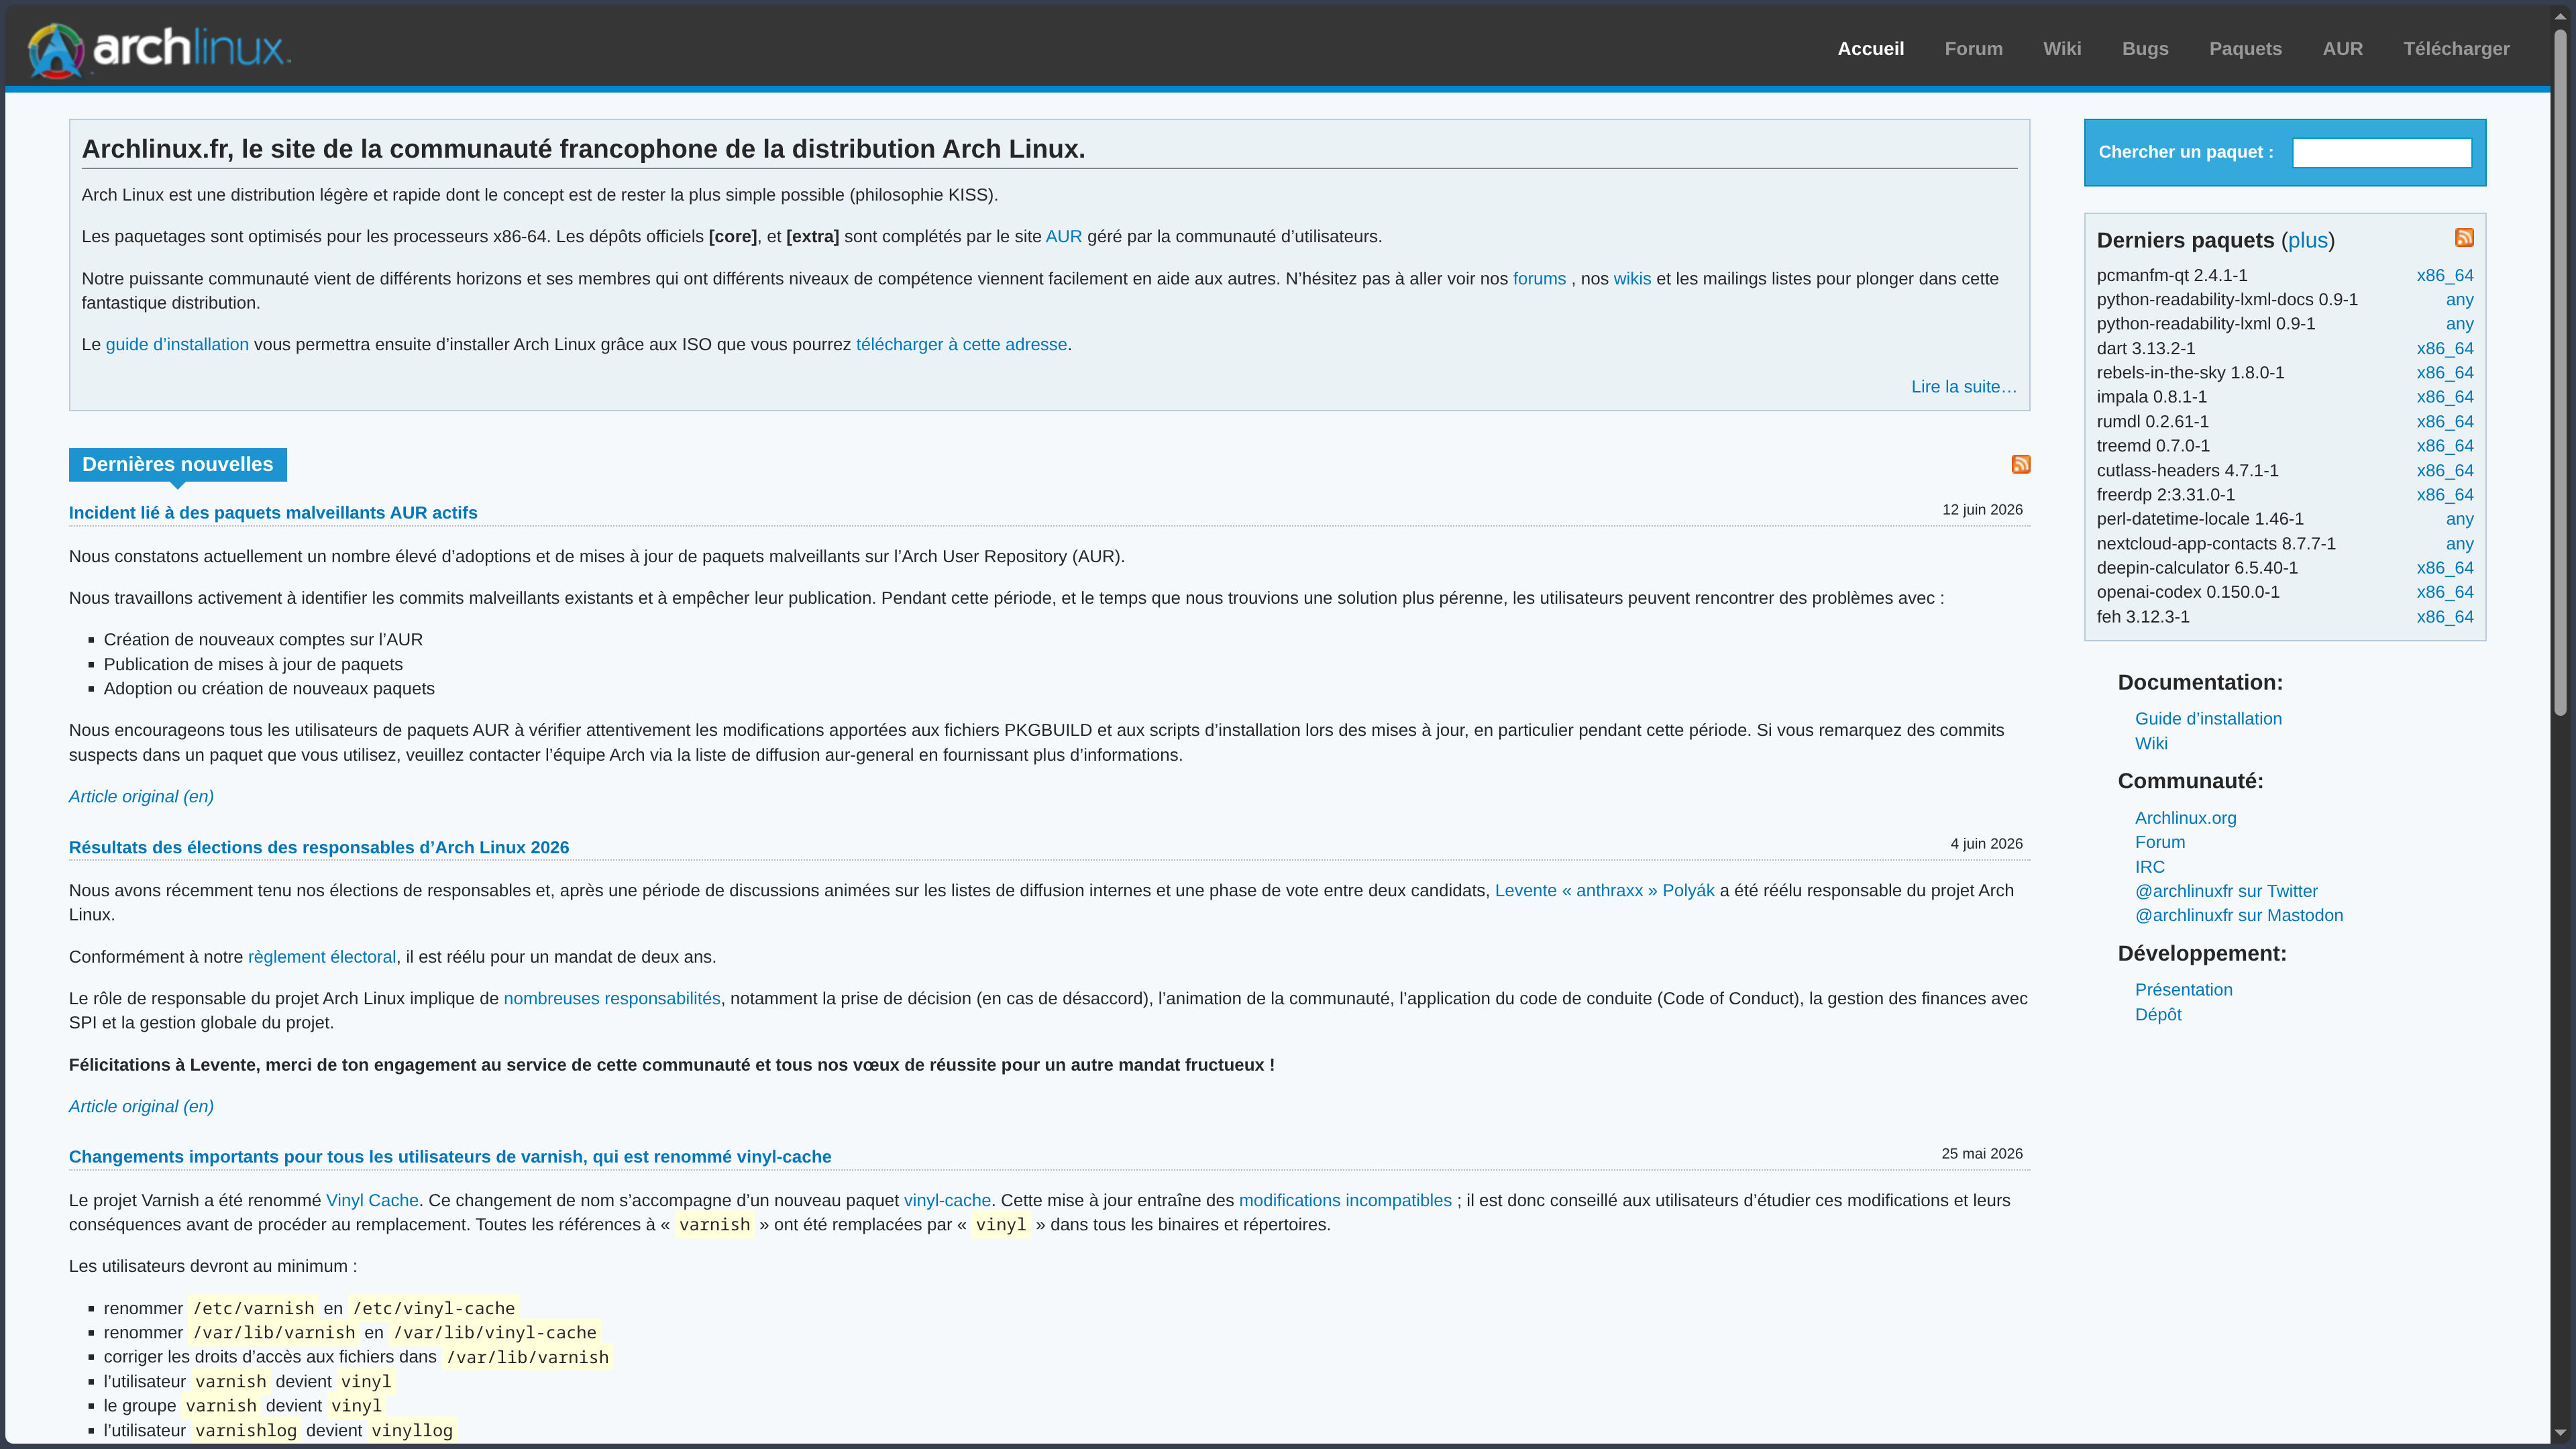The image size is (2576, 1449).
Task: Open the Derniers paquets RSS feed icon
Action: [x=2464, y=237]
